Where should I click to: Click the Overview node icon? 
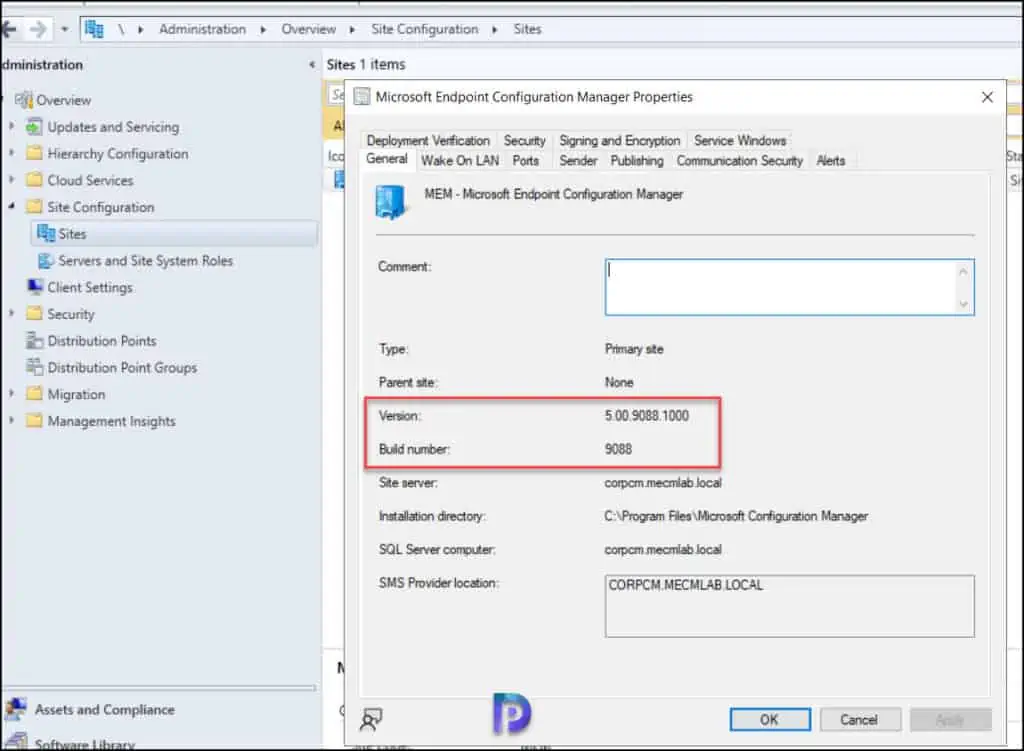click(24, 100)
